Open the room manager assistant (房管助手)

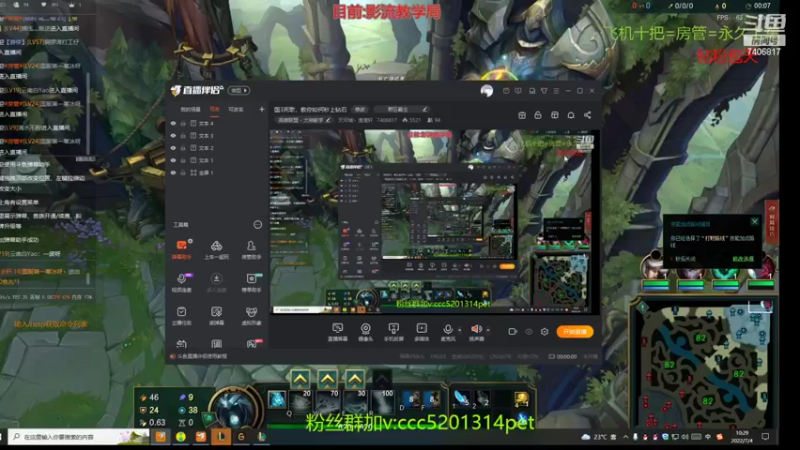(x=251, y=249)
